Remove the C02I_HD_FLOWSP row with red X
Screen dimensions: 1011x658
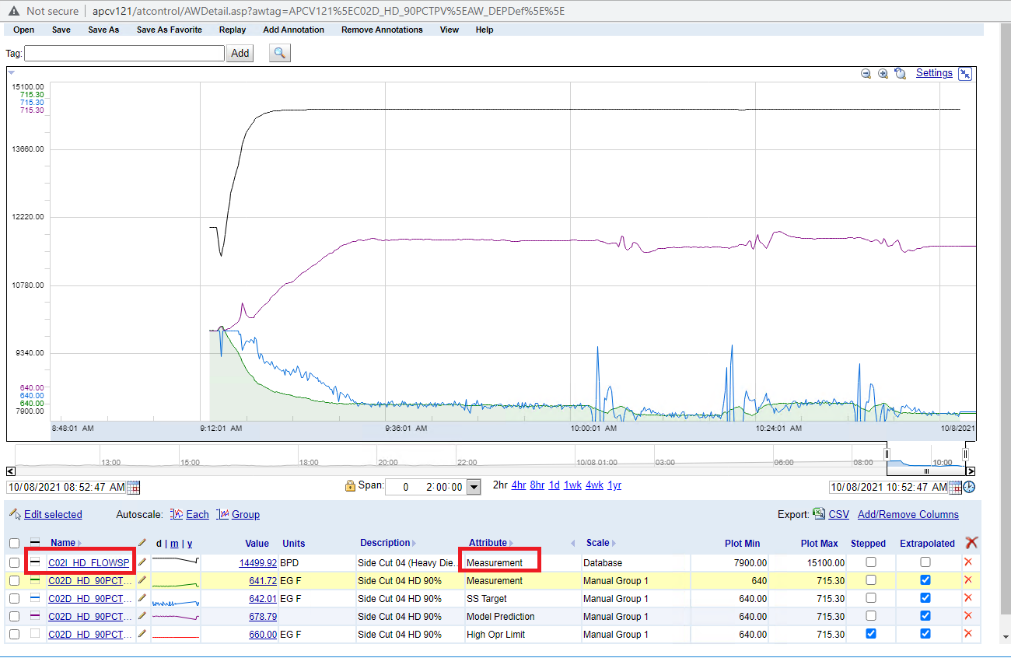pyautogui.click(x=967, y=563)
